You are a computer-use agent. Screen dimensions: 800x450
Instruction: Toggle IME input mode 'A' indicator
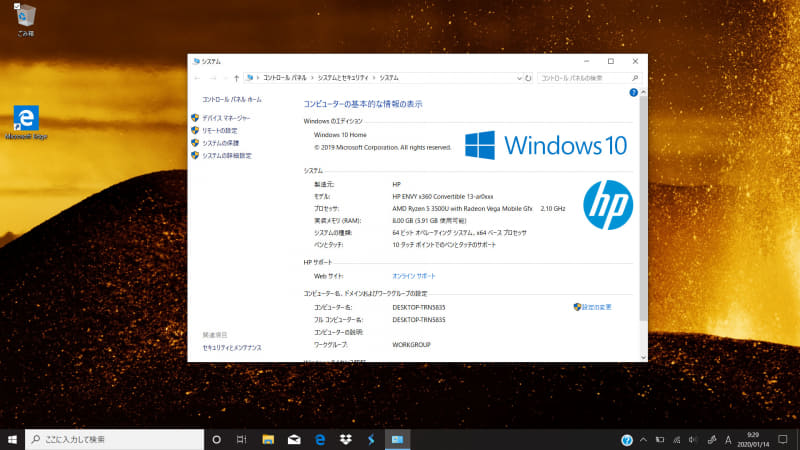(x=728, y=440)
